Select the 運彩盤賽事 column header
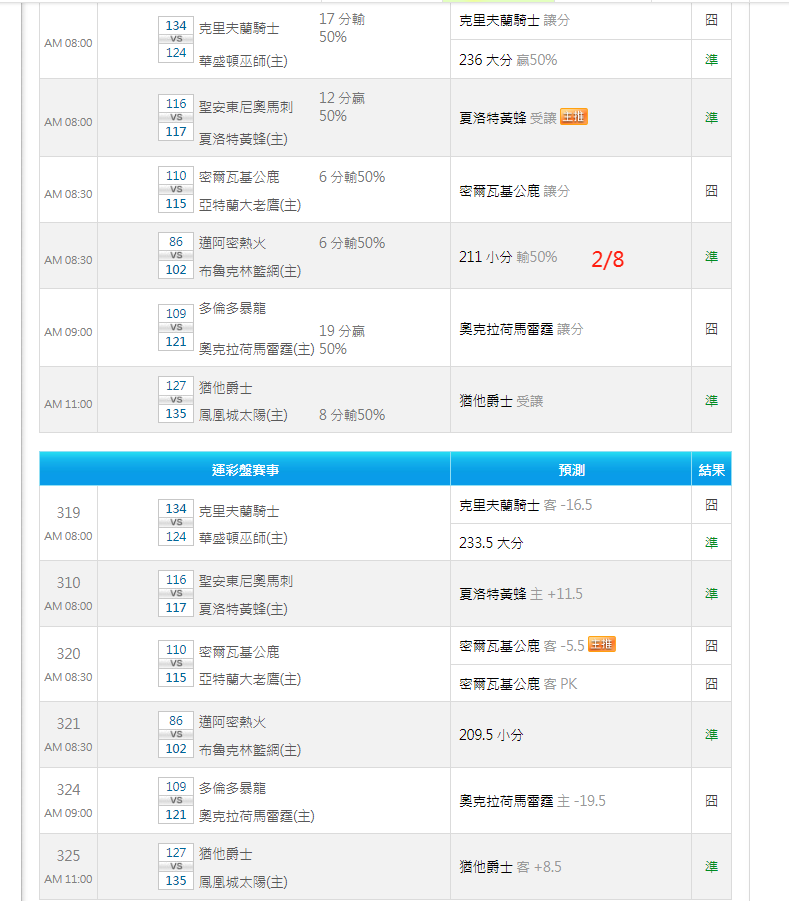The height and width of the screenshot is (901, 789). (244, 469)
